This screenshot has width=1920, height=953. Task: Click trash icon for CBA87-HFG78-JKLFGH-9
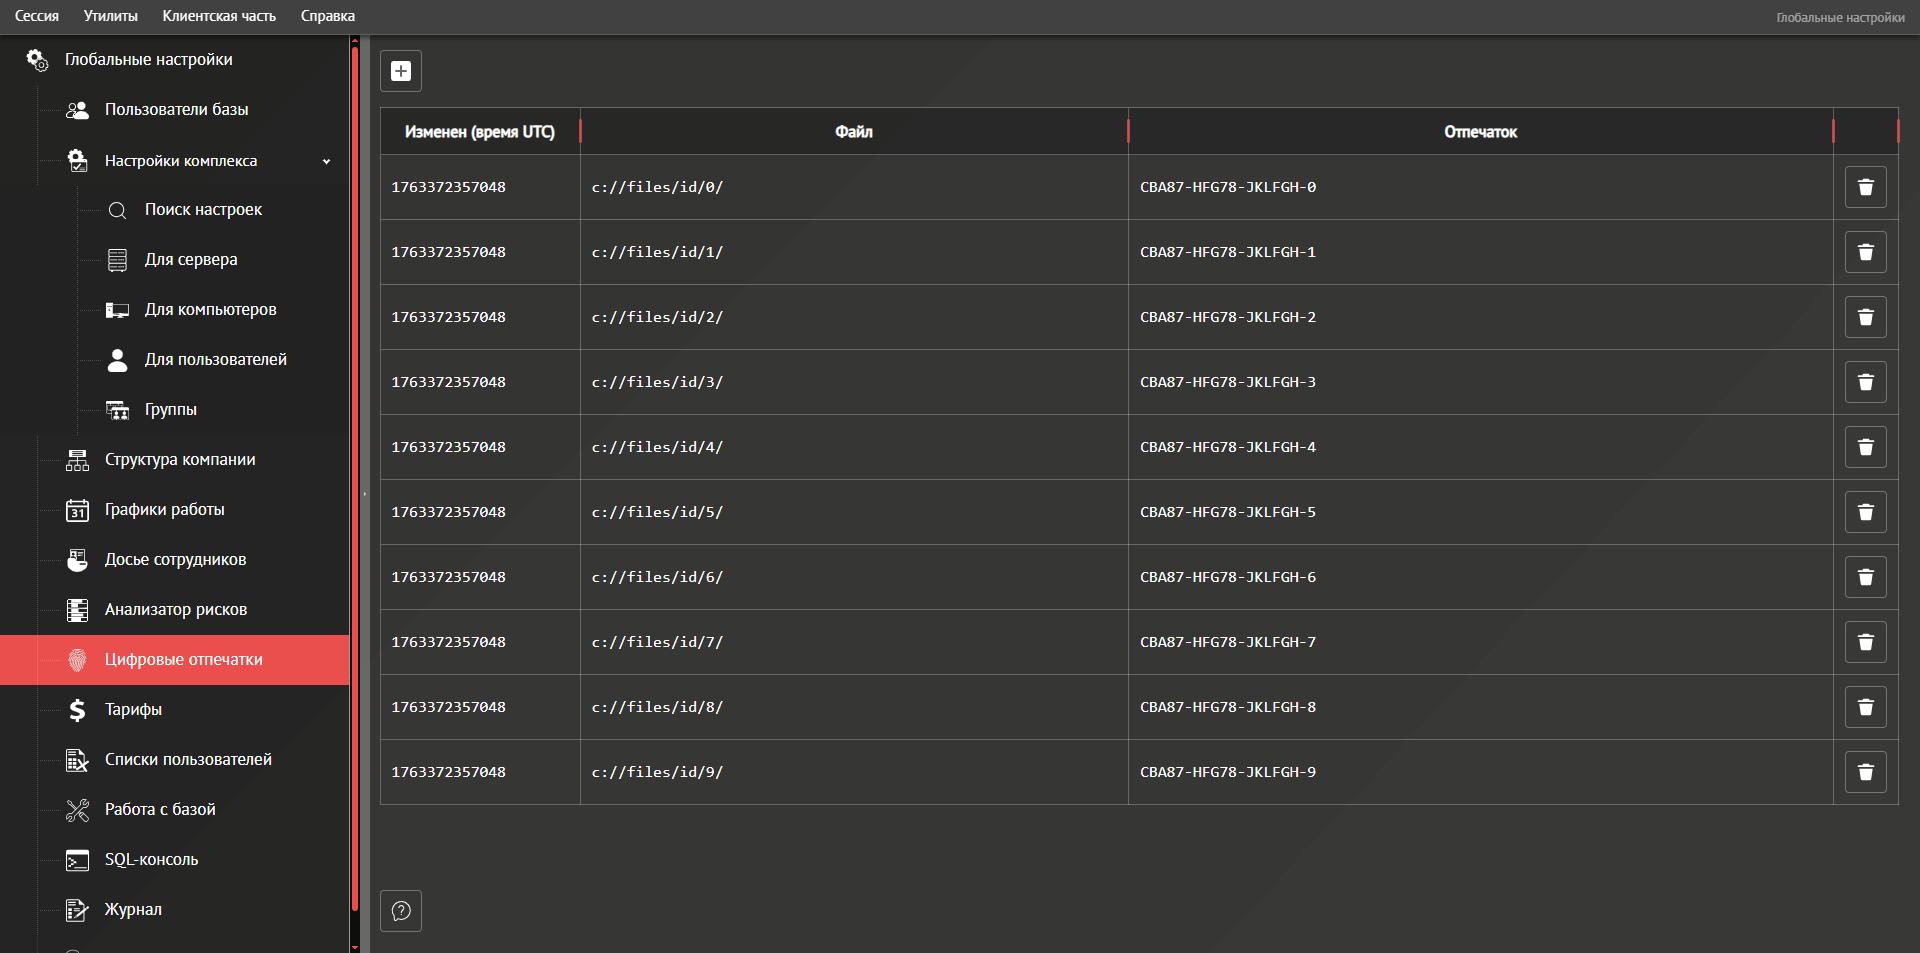coord(1865,772)
